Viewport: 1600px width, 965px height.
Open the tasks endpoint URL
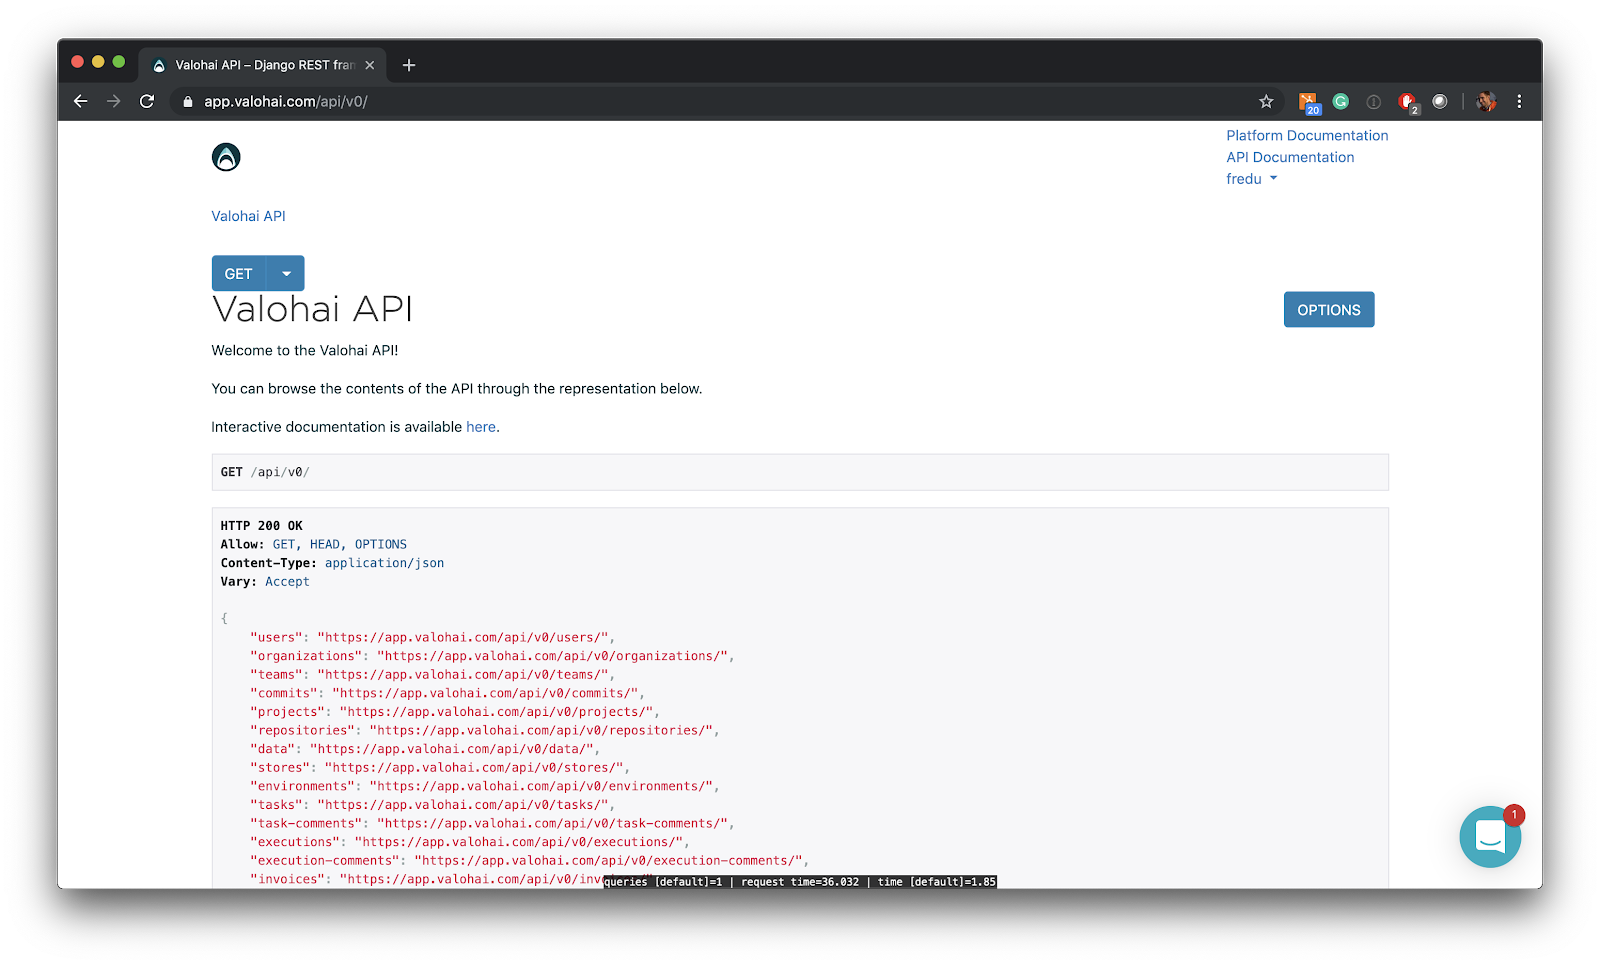pyautogui.click(x=463, y=805)
